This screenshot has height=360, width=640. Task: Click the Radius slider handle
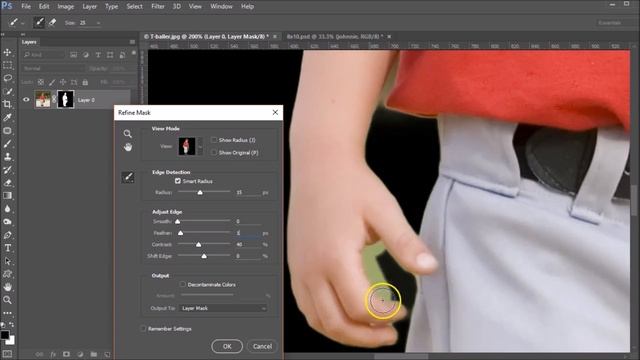(x=200, y=192)
